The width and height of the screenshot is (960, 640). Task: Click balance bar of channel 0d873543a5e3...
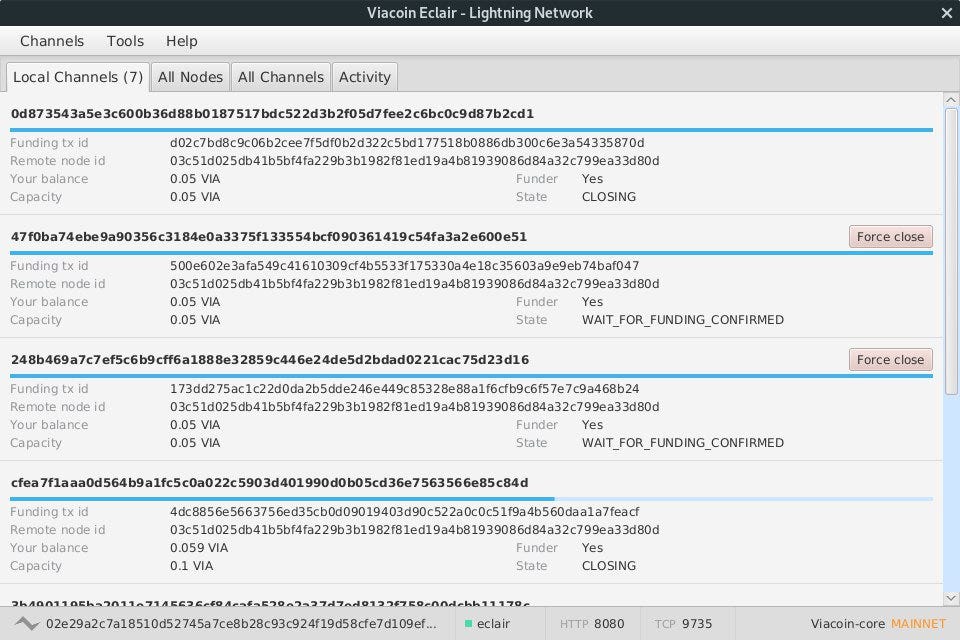coord(471,130)
